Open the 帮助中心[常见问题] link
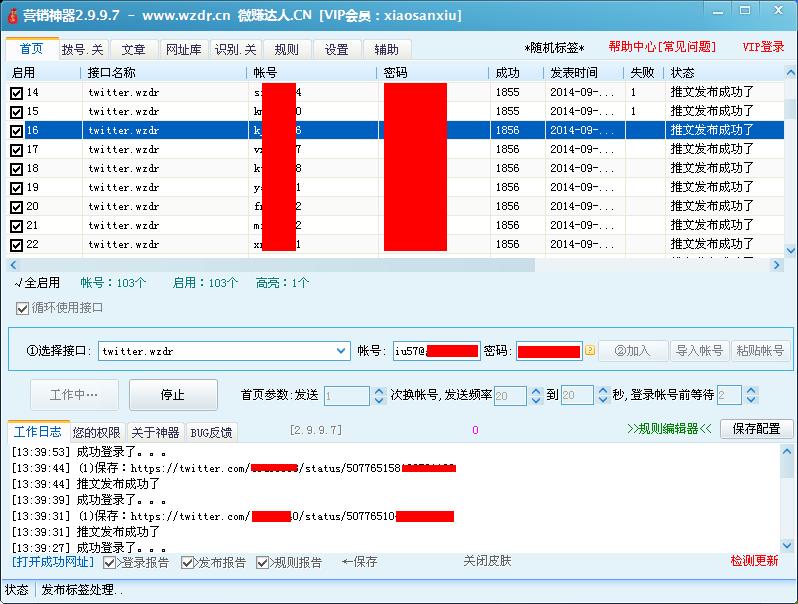The image size is (798, 604). click(x=662, y=47)
